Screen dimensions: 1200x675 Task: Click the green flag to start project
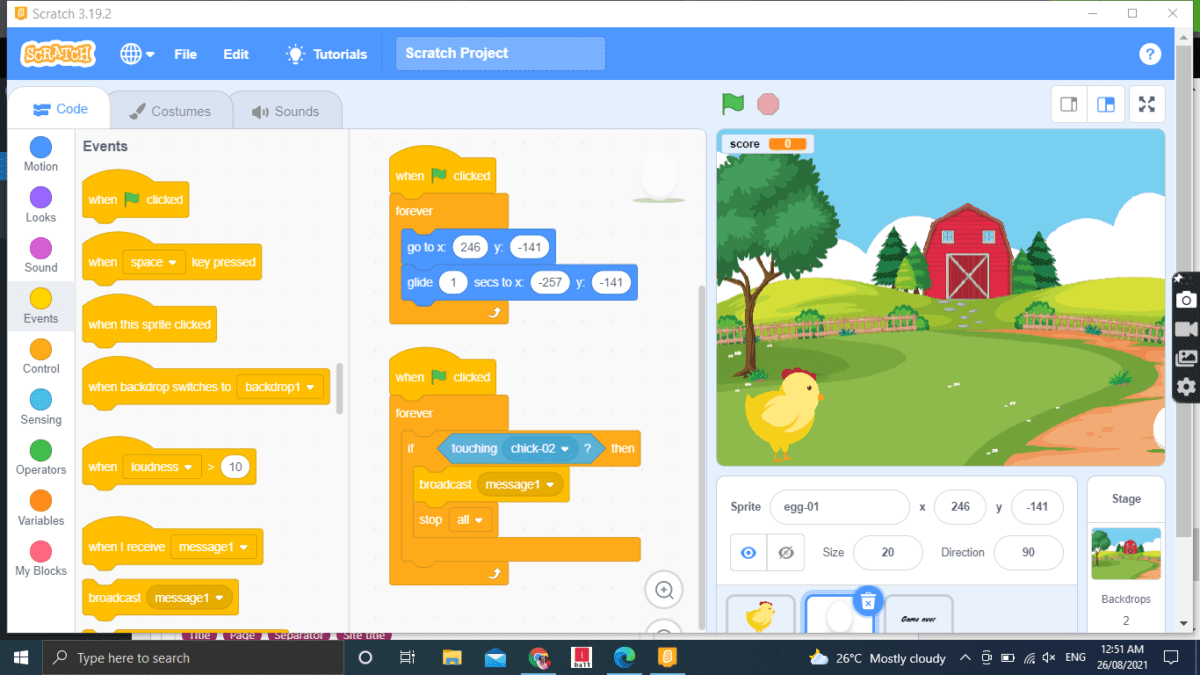733,103
